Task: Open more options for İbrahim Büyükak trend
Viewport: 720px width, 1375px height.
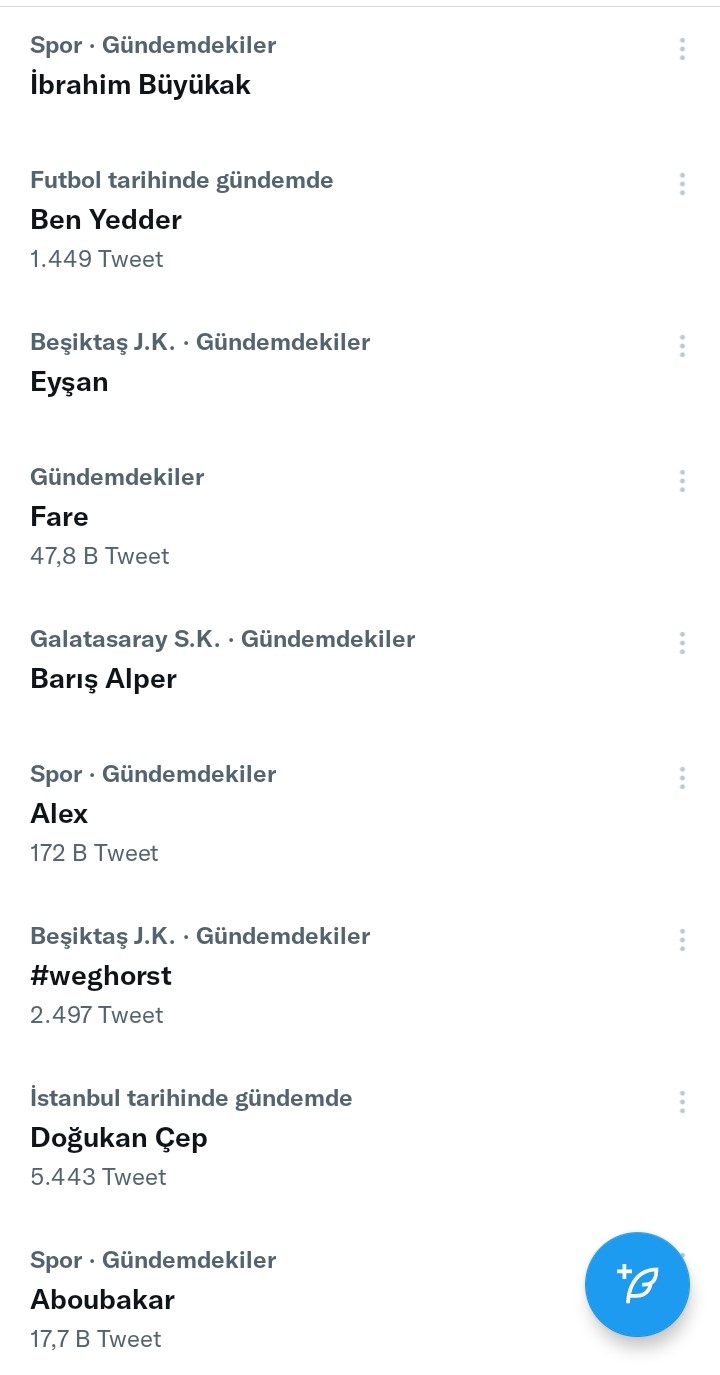Action: pyautogui.click(x=682, y=49)
